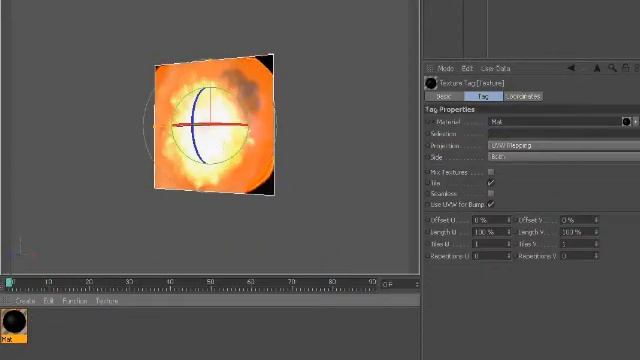
Task: Click the Offset V stepper arrows
Action: [x=596, y=220]
